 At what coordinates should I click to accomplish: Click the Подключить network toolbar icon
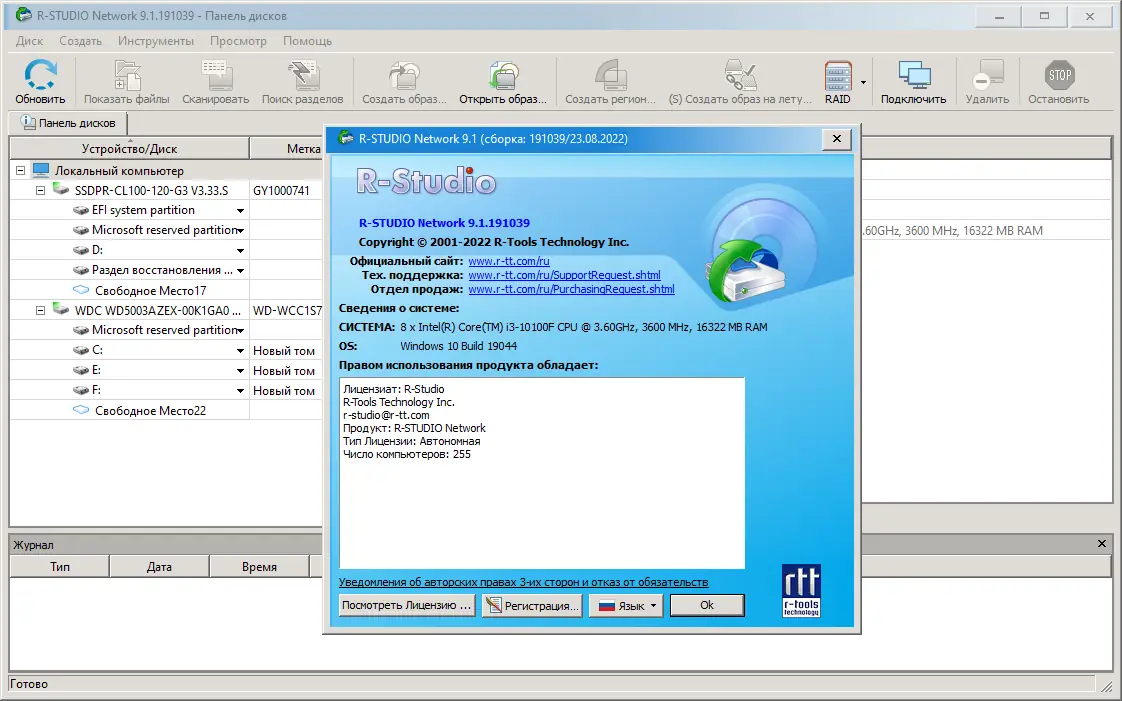click(914, 75)
